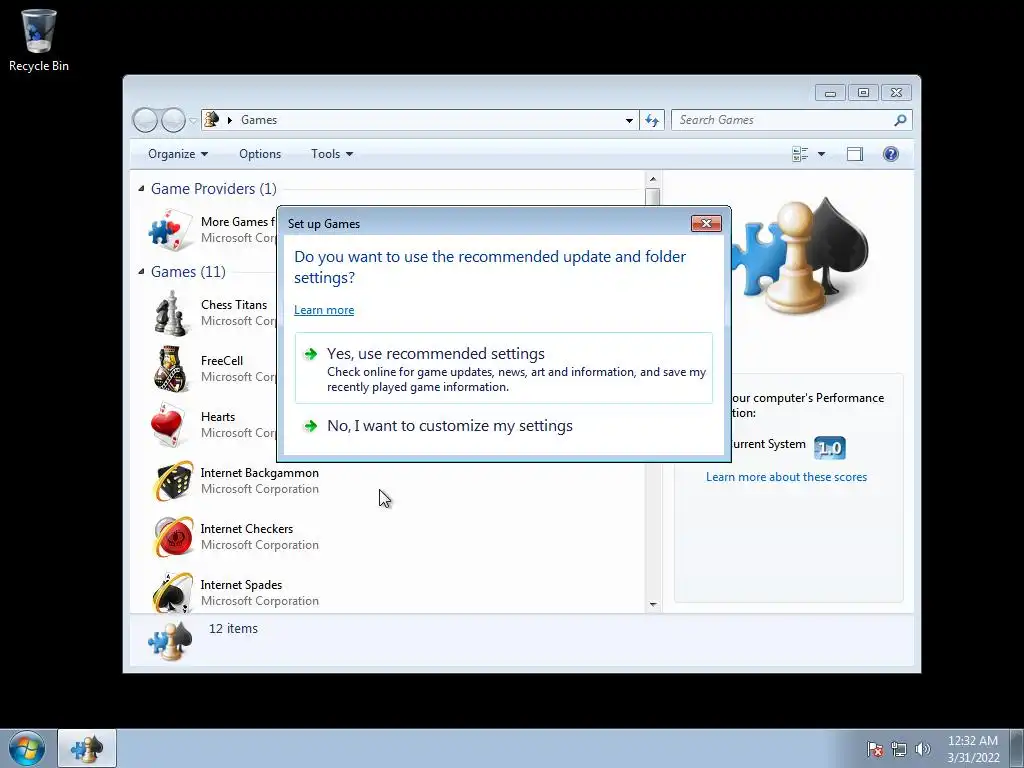Click the Games folder icon in address bar
1024x768 pixels.
point(212,120)
